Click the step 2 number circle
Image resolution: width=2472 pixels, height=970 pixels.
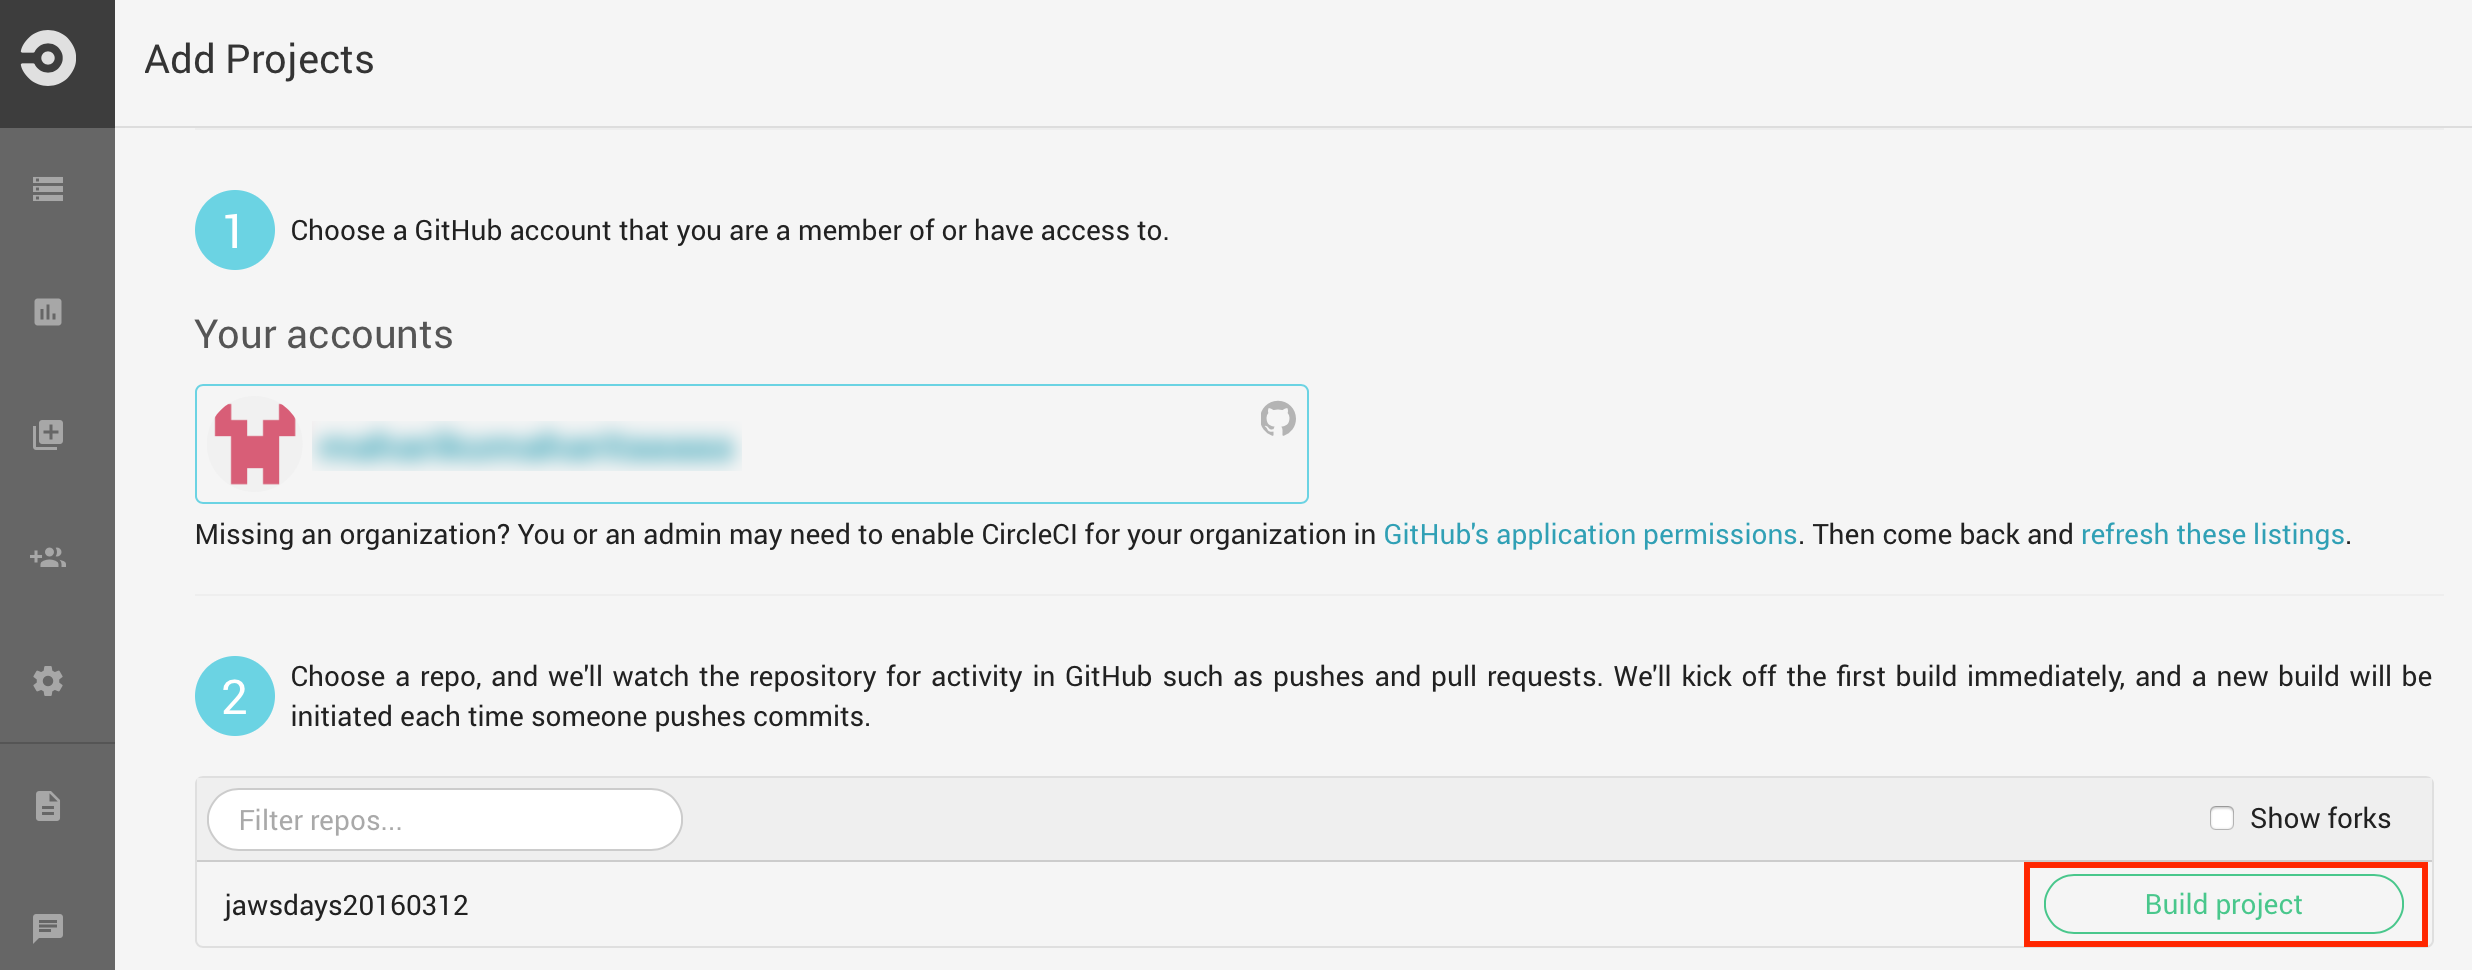click(234, 696)
